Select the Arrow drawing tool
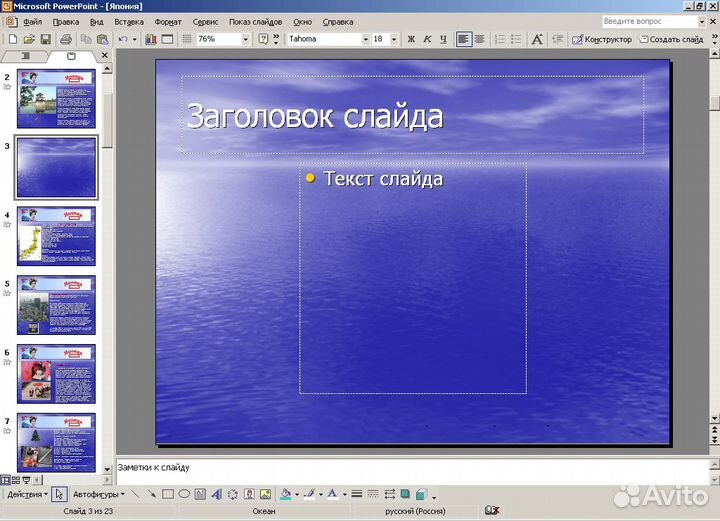 tap(152, 494)
